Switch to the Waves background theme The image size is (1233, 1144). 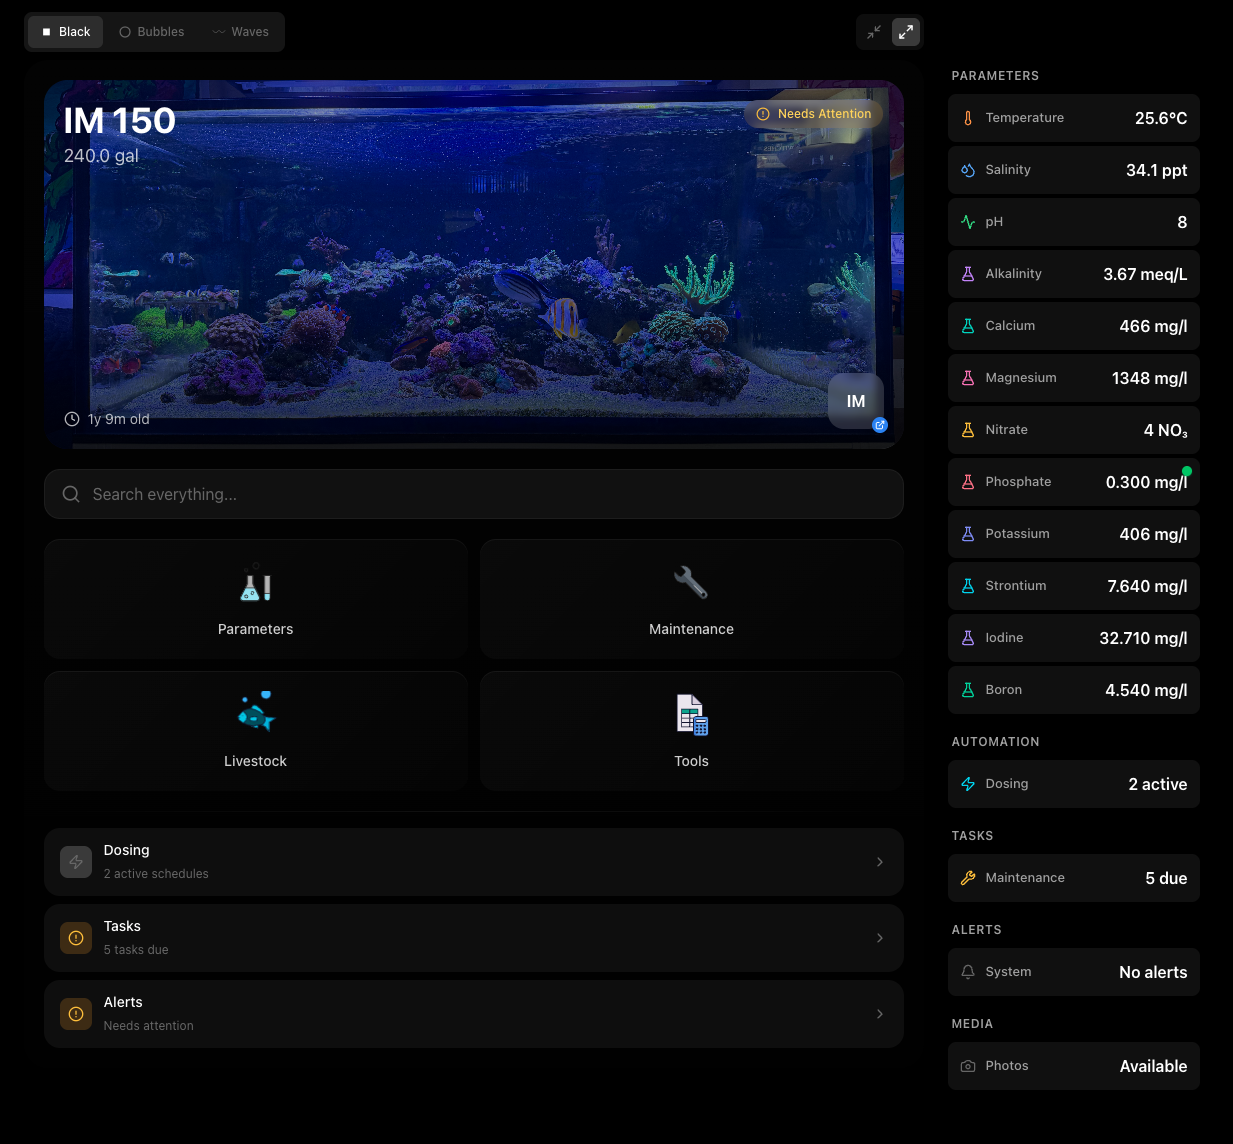241,32
